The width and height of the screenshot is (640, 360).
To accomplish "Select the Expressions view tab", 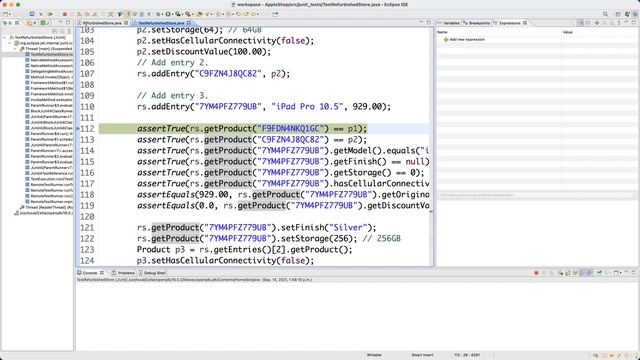I will tap(510, 23).
